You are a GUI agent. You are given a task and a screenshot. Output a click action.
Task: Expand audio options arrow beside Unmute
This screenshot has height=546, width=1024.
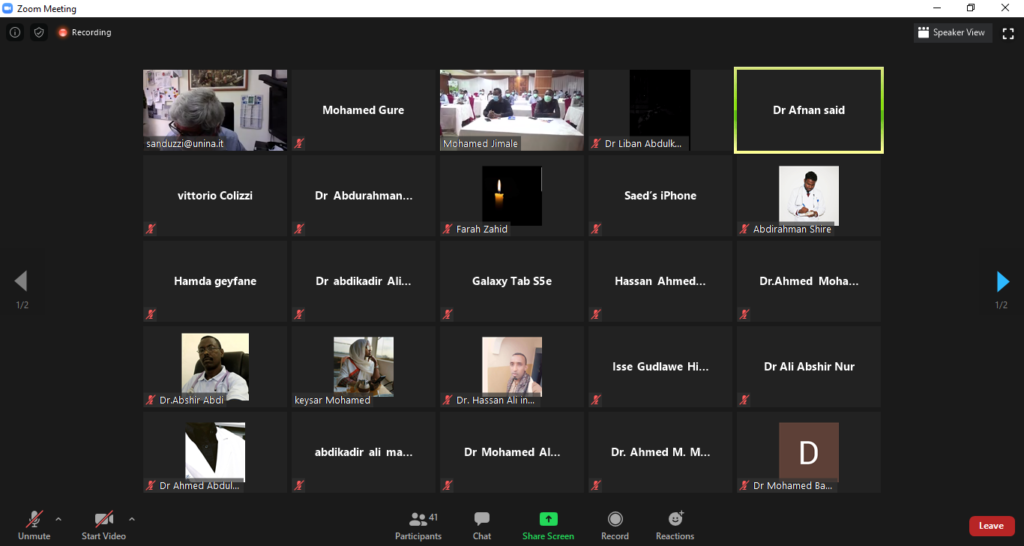pyautogui.click(x=58, y=519)
